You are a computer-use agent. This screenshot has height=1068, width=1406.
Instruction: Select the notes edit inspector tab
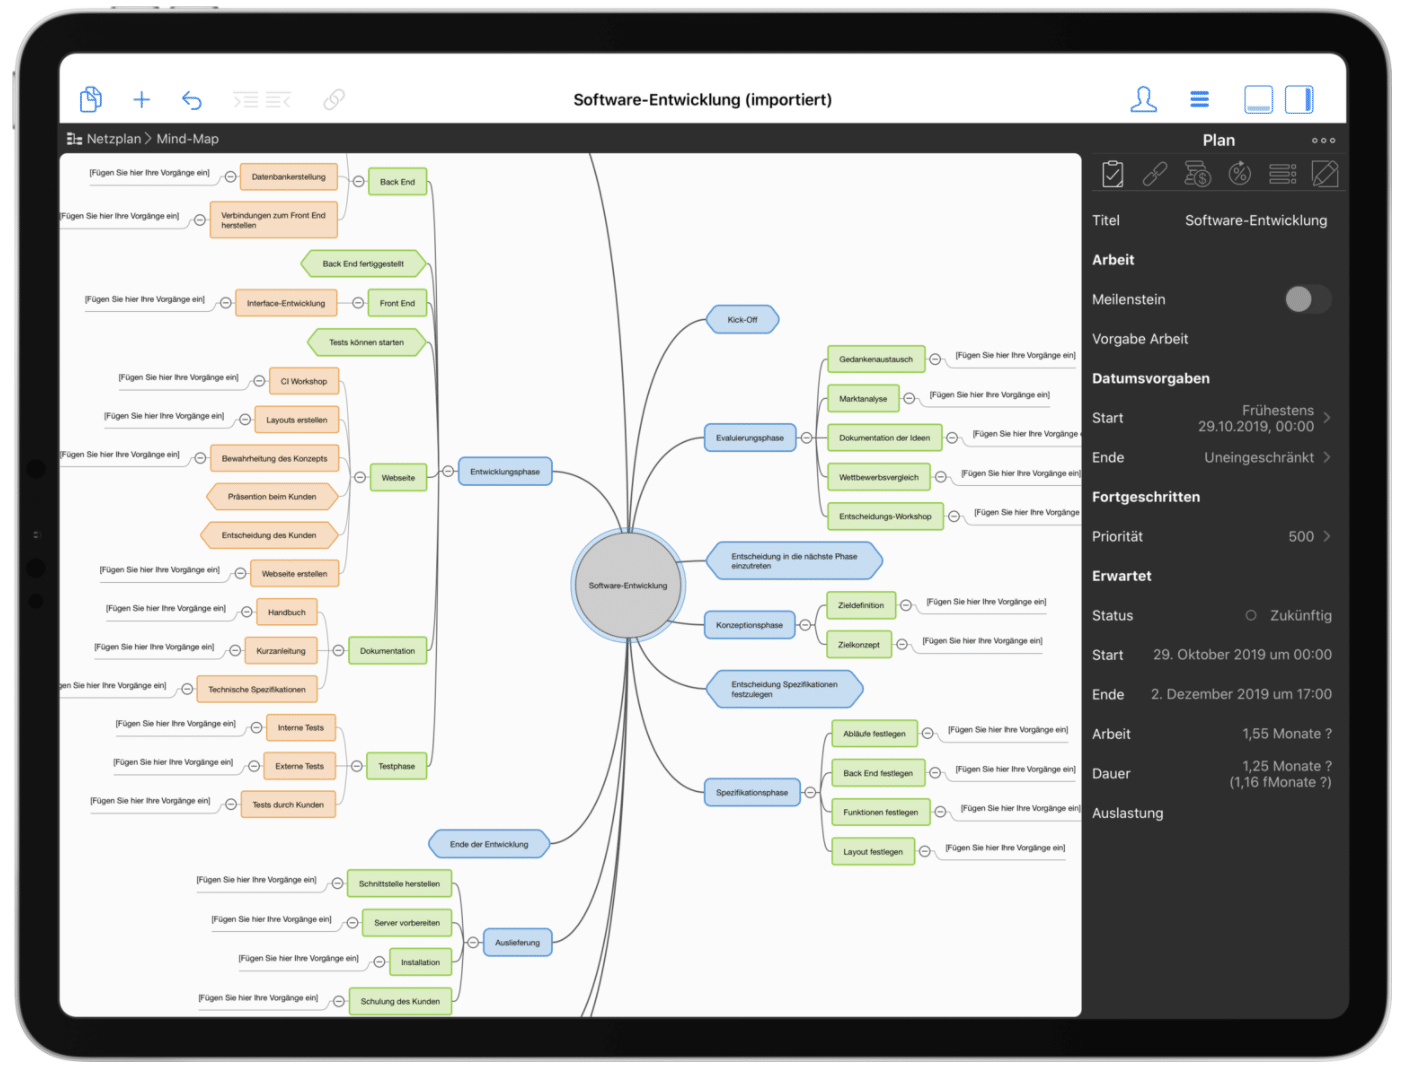[1325, 174]
